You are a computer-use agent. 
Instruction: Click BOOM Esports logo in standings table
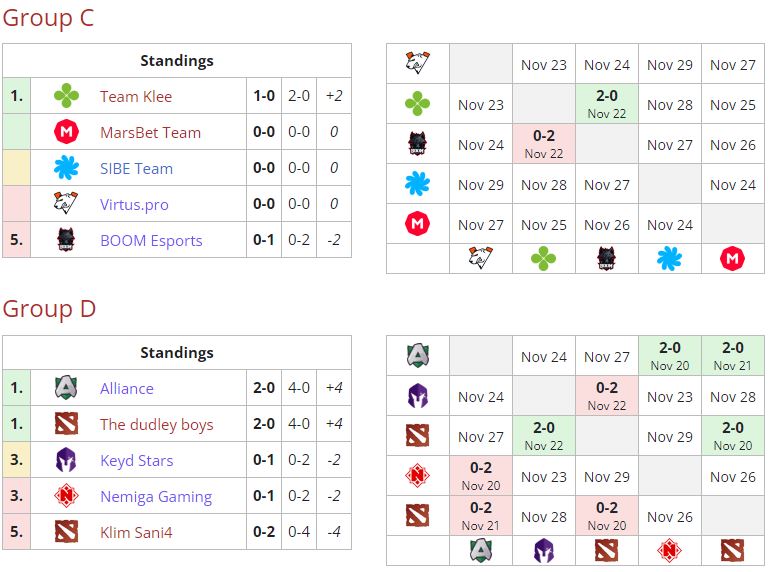coord(66,240)
